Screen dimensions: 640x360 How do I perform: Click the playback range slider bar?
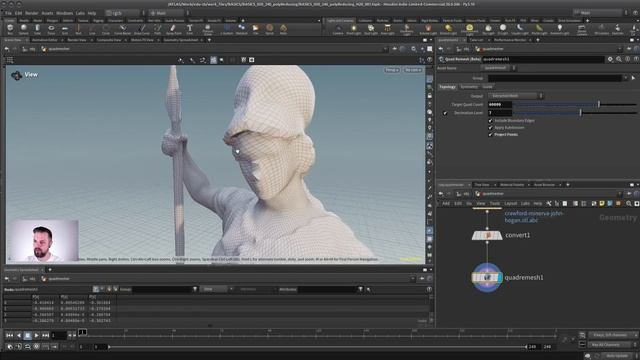(318, 347)
